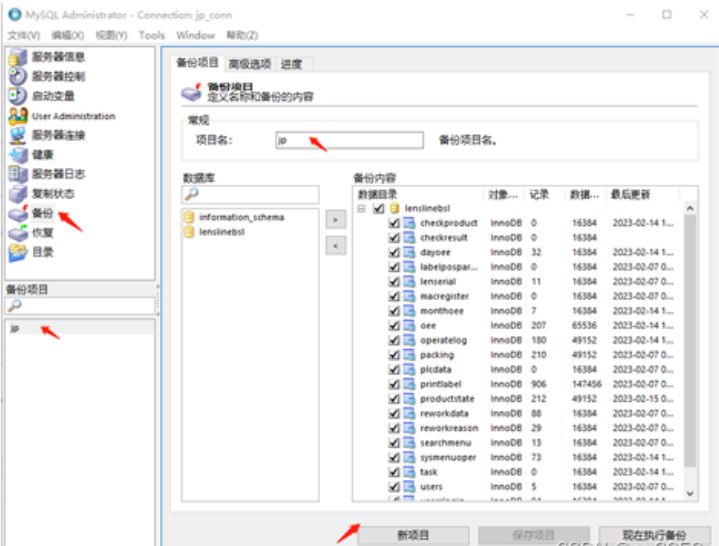This screenshot has width=719, height=546.
Task: Click the table icon beside oee
Action: coord(409,326)
